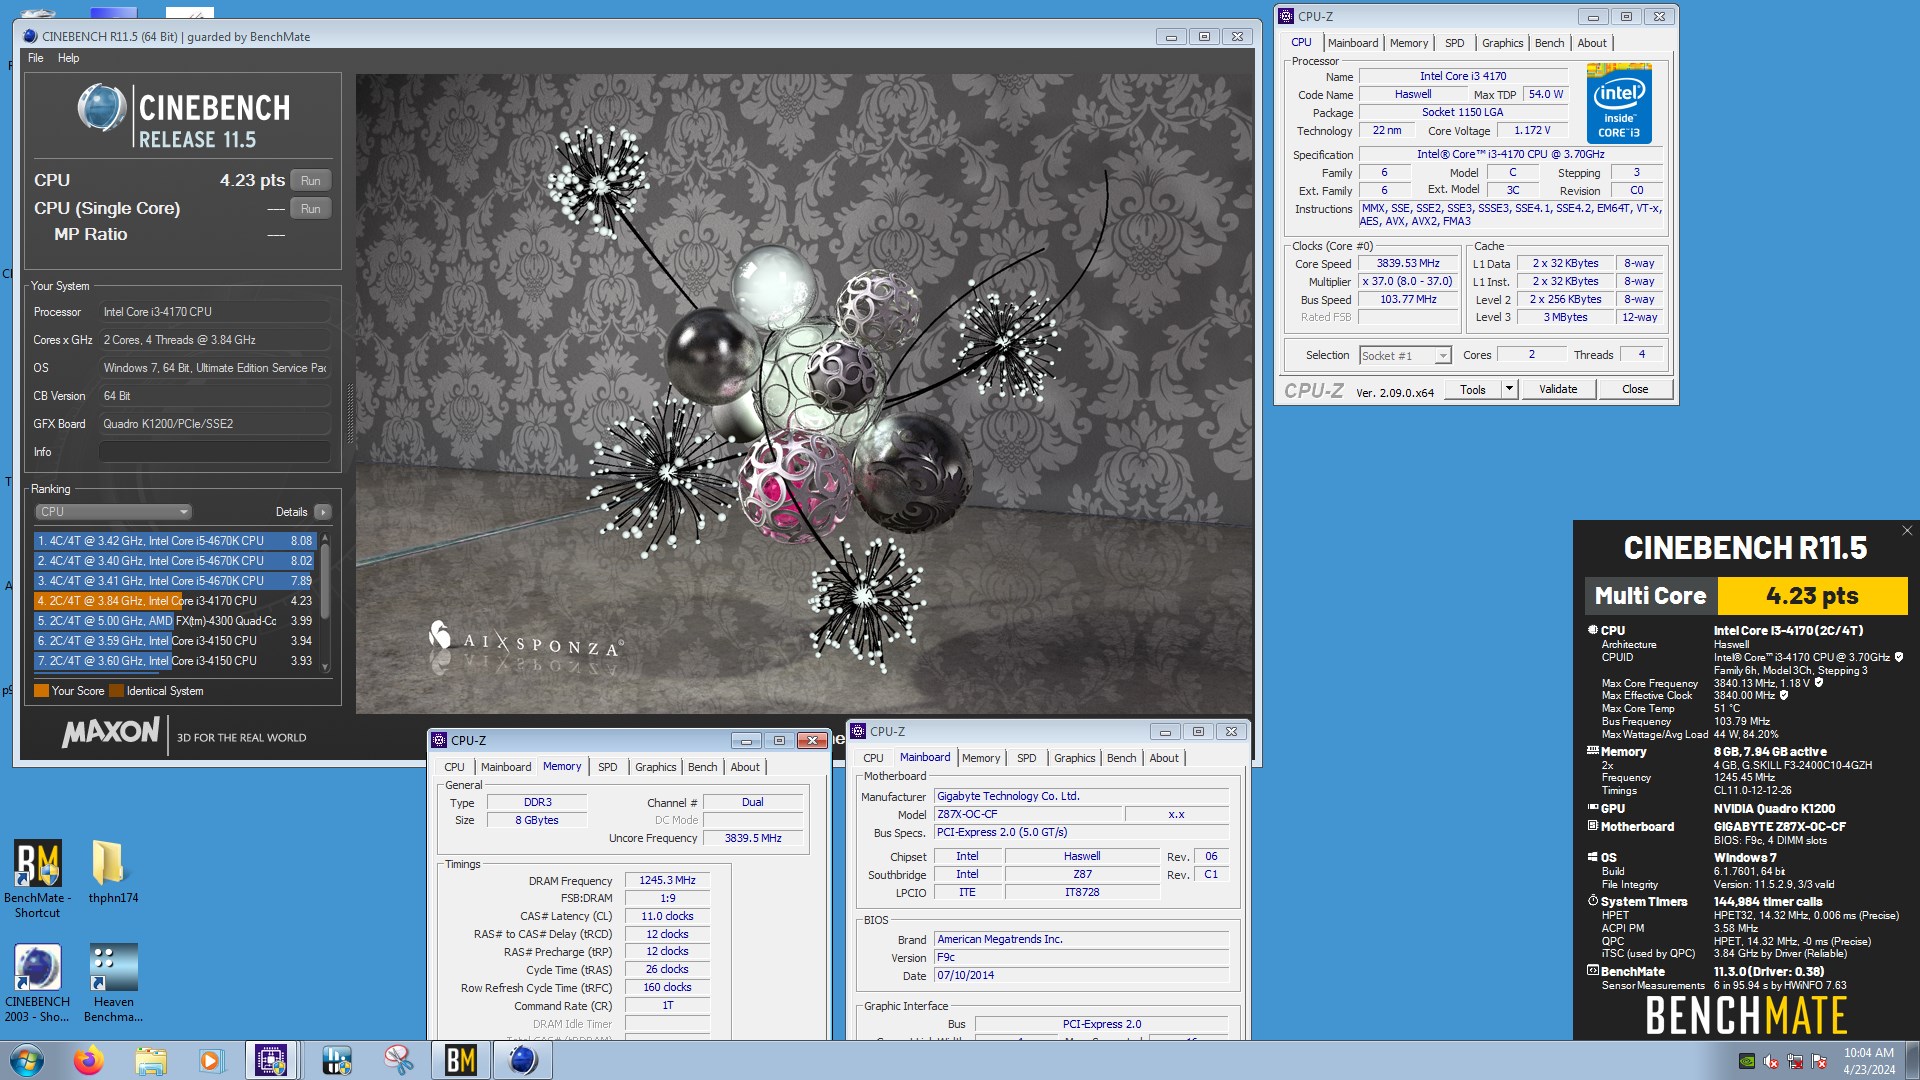Close the BenchMate result overlay
The image size is (1920, 1080).
point(1906,530)
